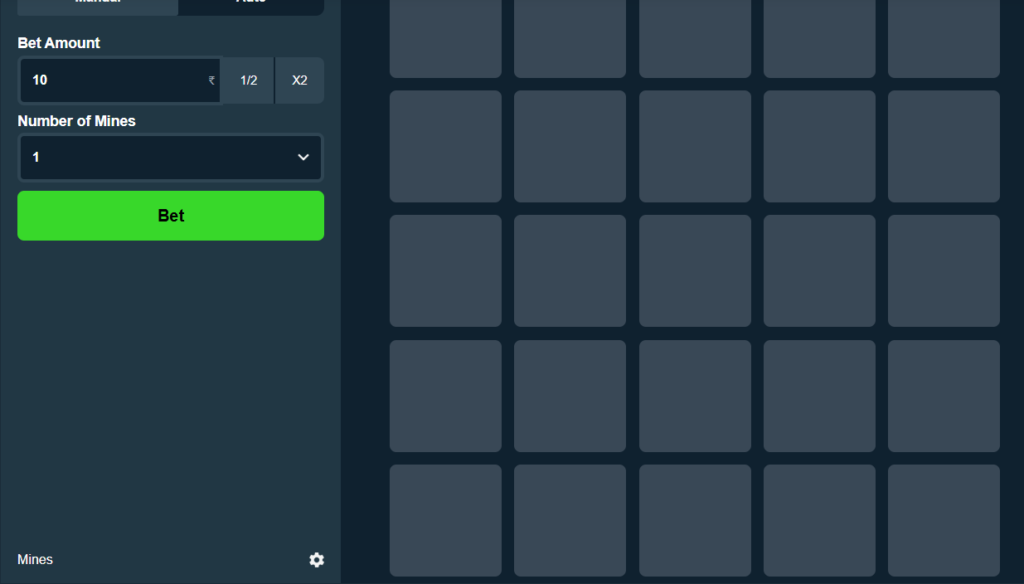
Task: Select the center tile of the grid
Action: (694, 271)
